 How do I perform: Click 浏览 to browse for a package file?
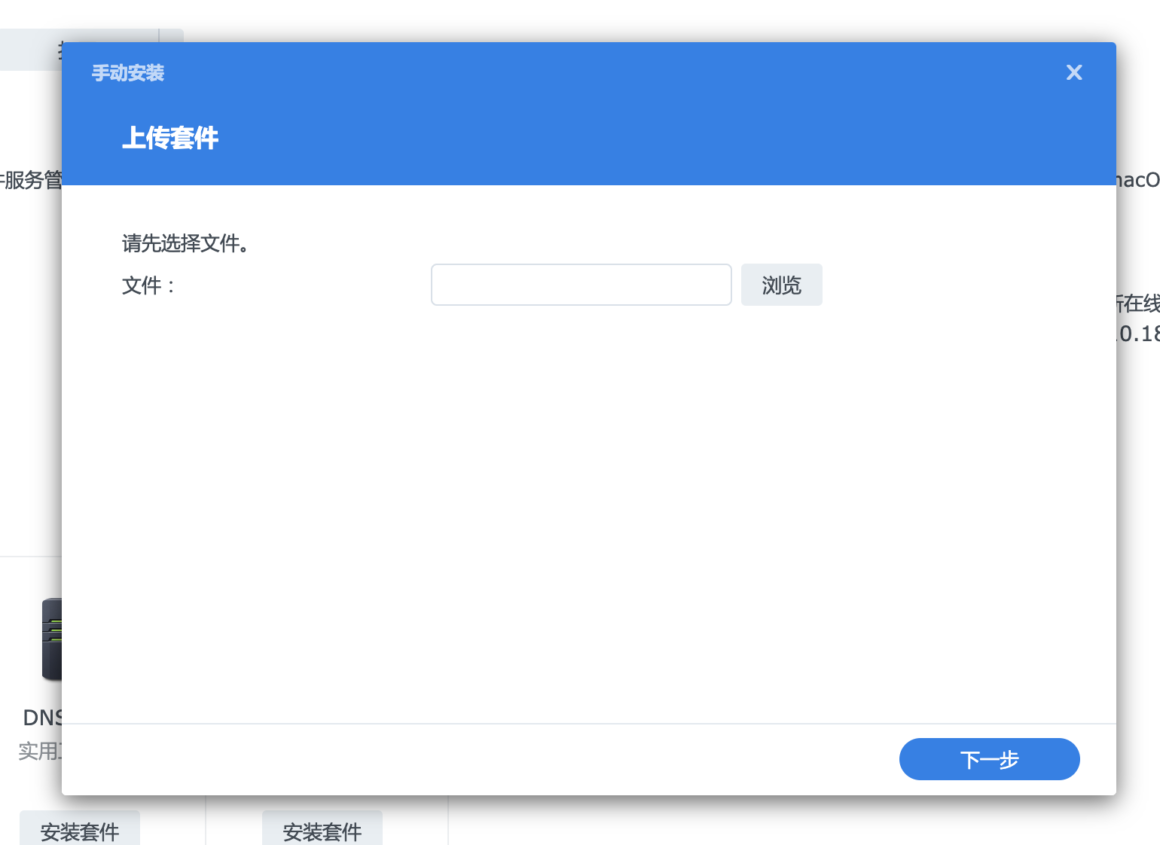(x=781, y=284)
